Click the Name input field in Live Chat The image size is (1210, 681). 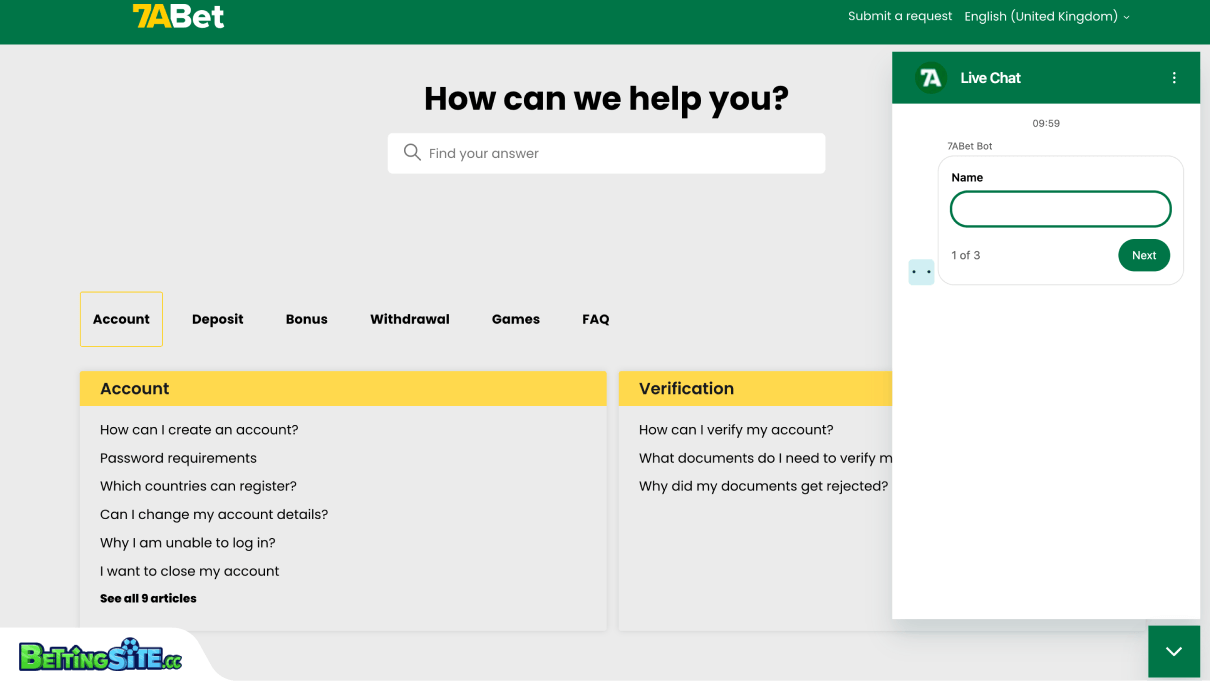1060,208
